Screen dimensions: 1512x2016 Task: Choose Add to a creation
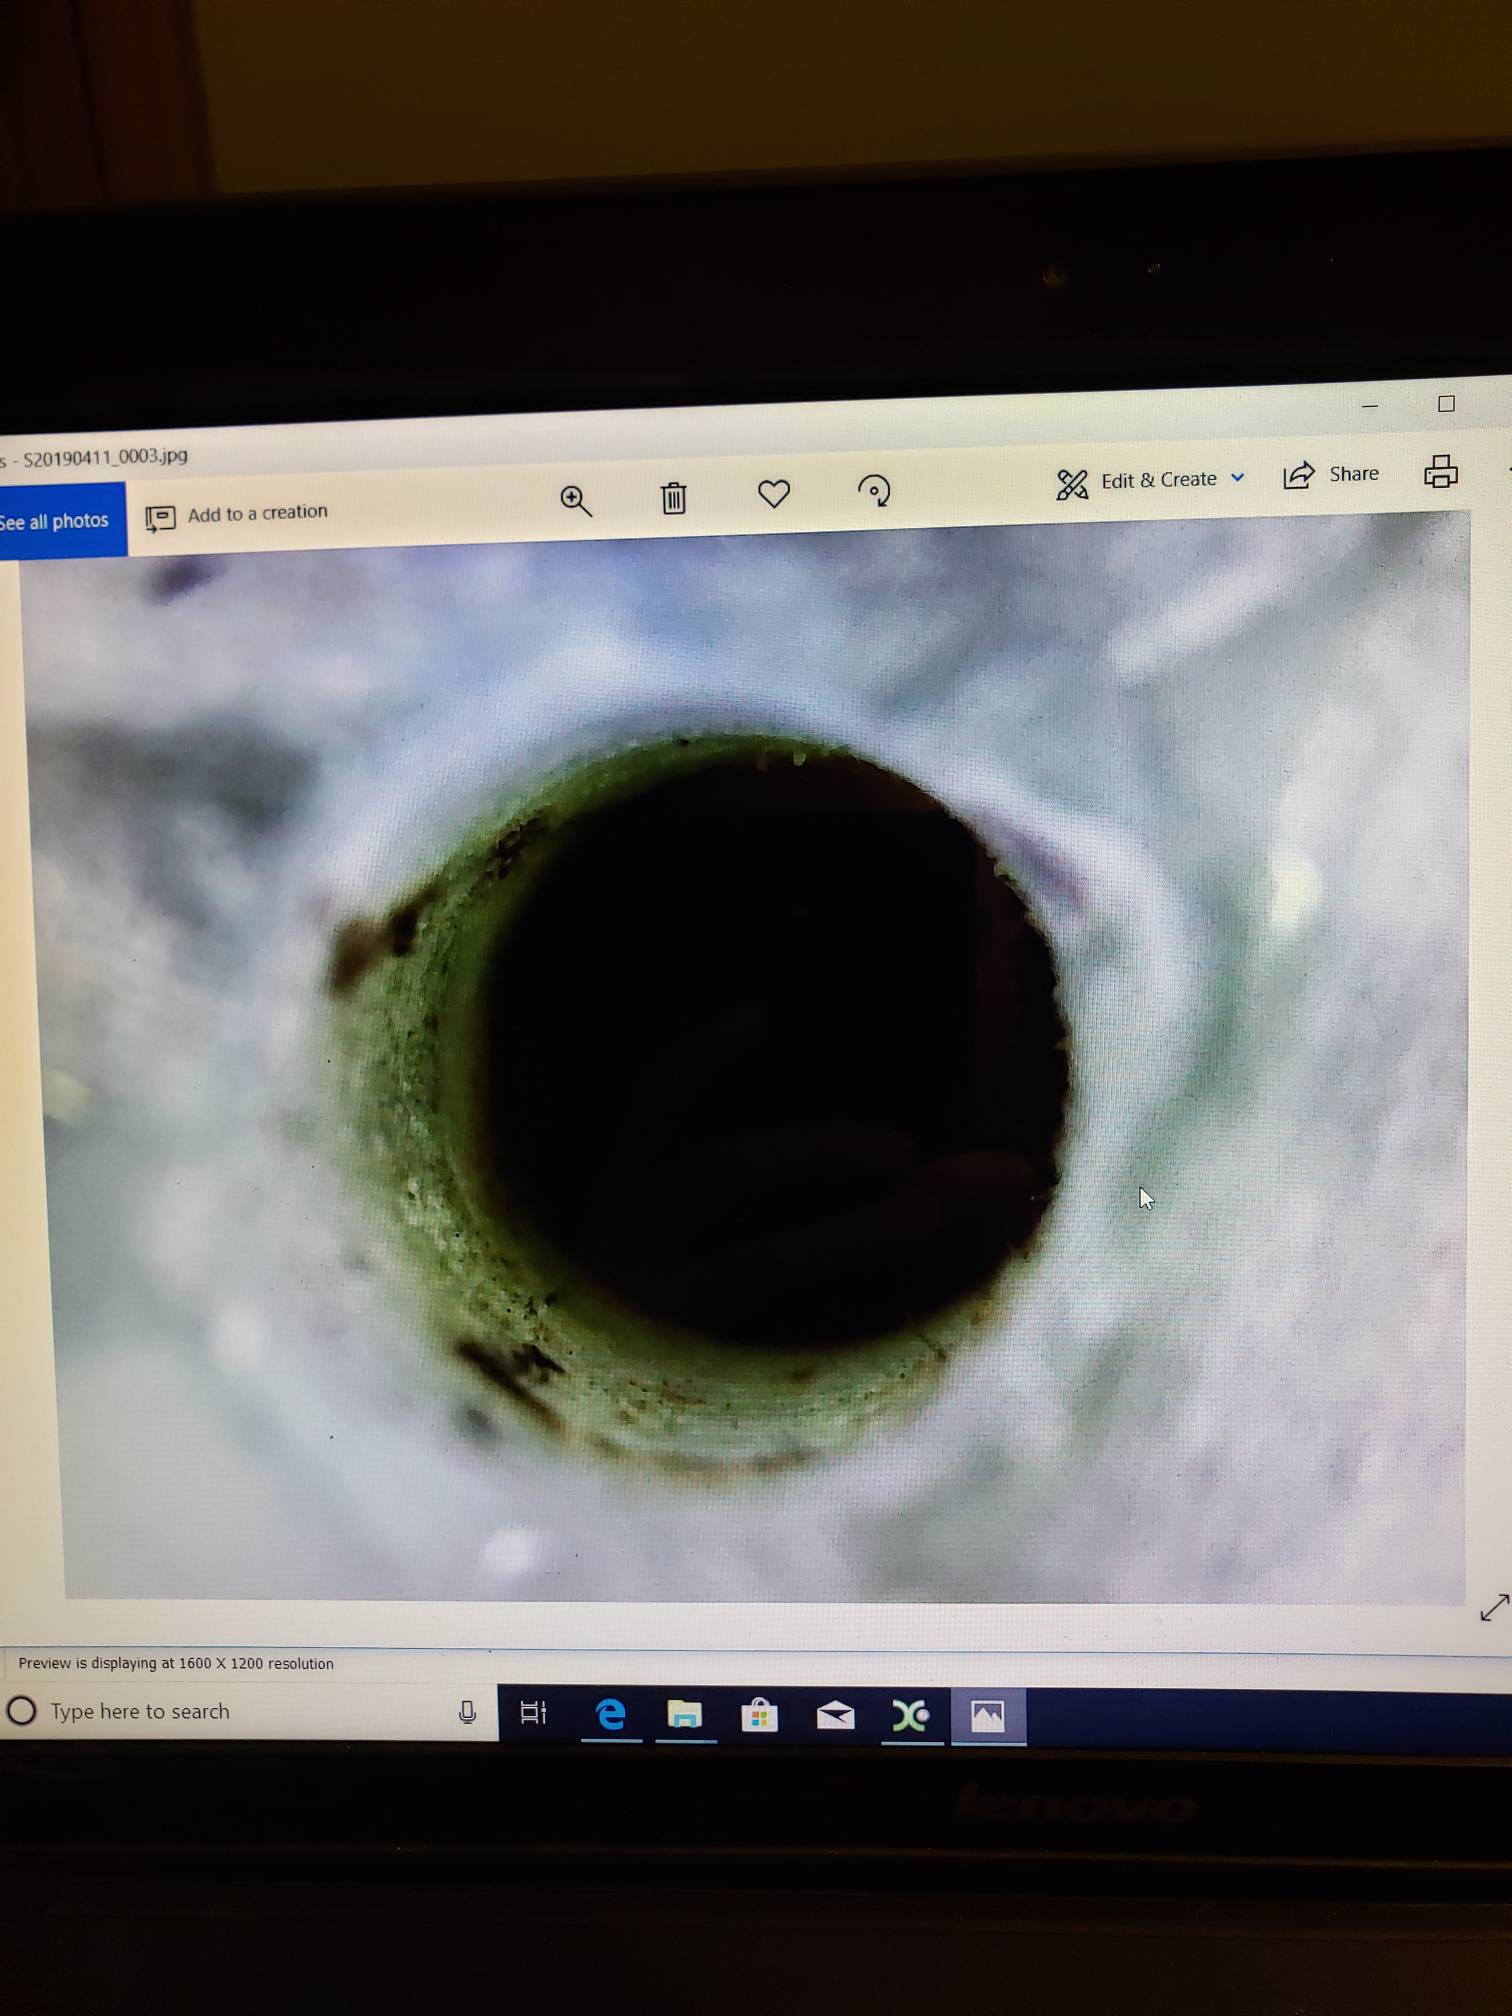(x=237, y=514)
